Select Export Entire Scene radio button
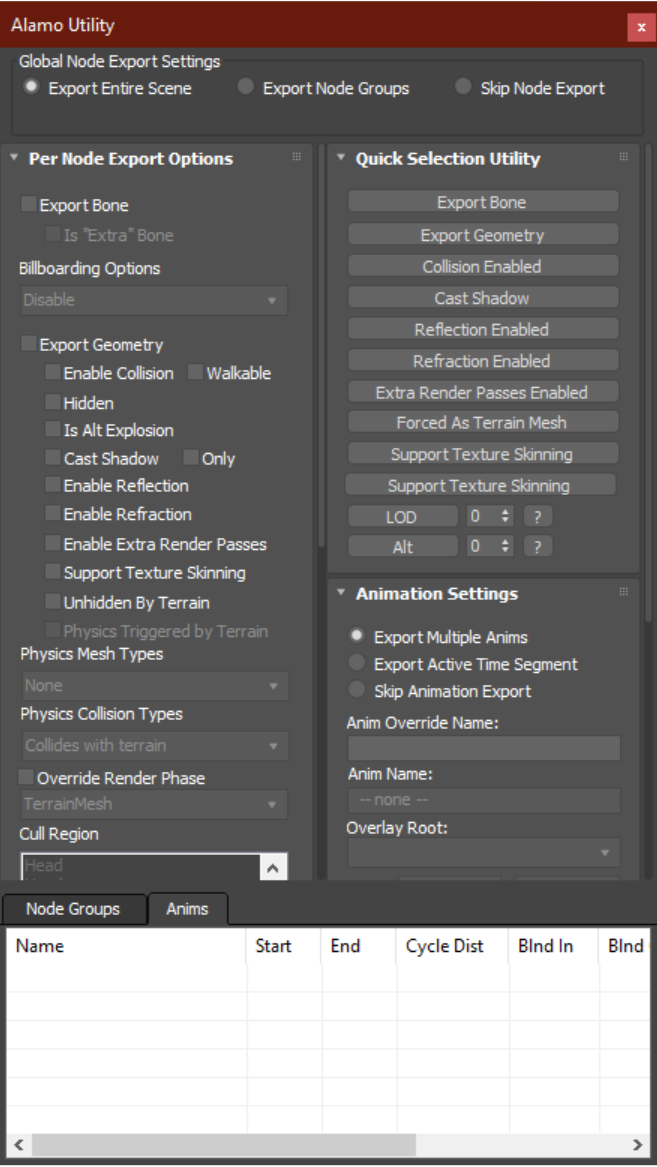Image resolution: width=657 pixels, height=1167 pixels. [31, 87]
